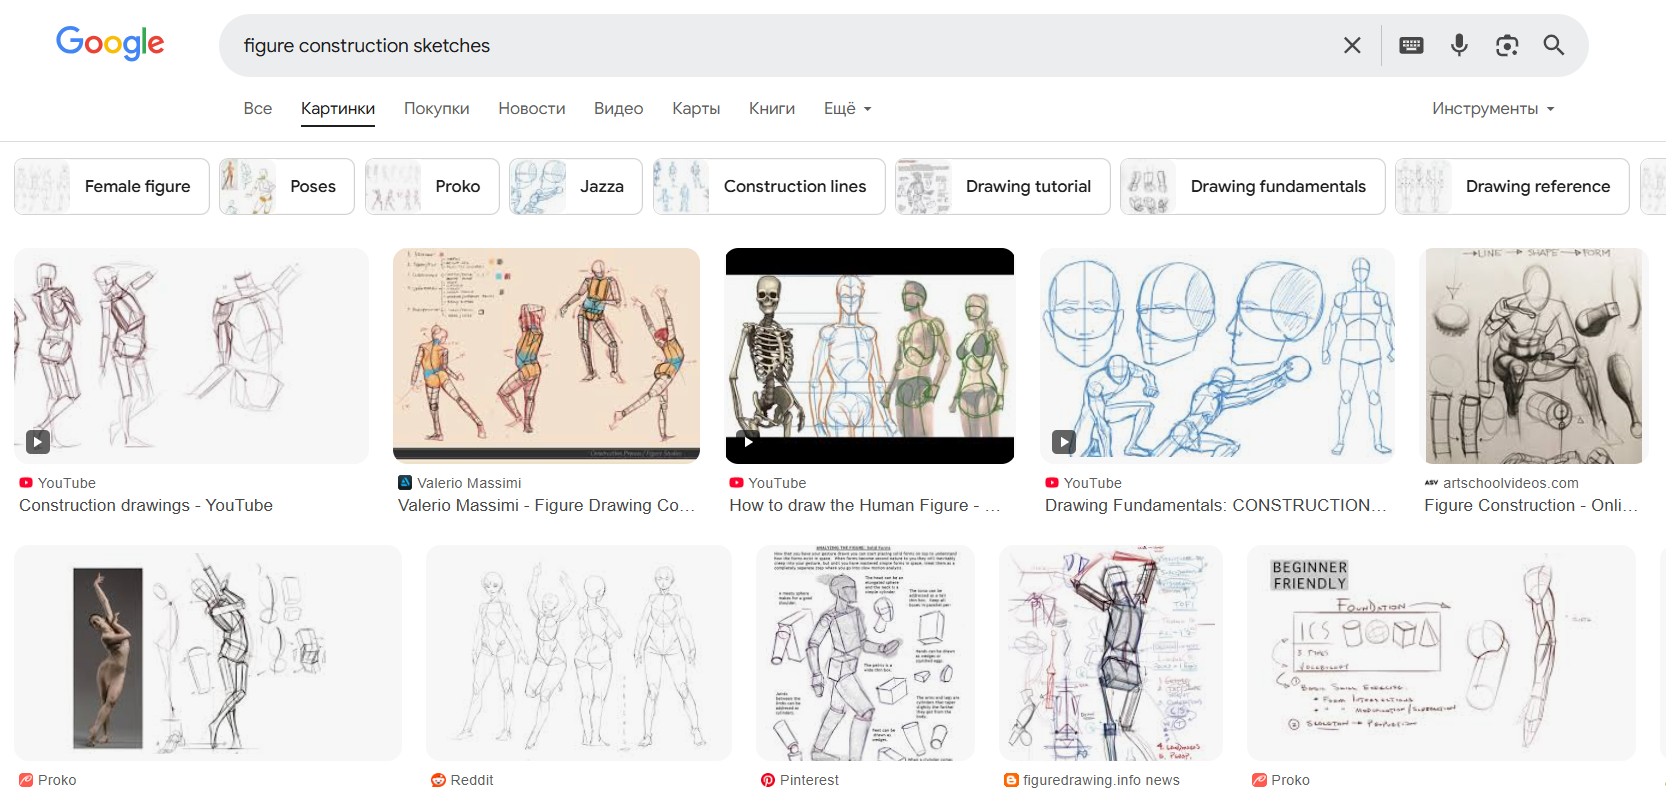The image size is (1666, 789).
Task: Apply Construction lines filter chip
Action: coord(769,186)
